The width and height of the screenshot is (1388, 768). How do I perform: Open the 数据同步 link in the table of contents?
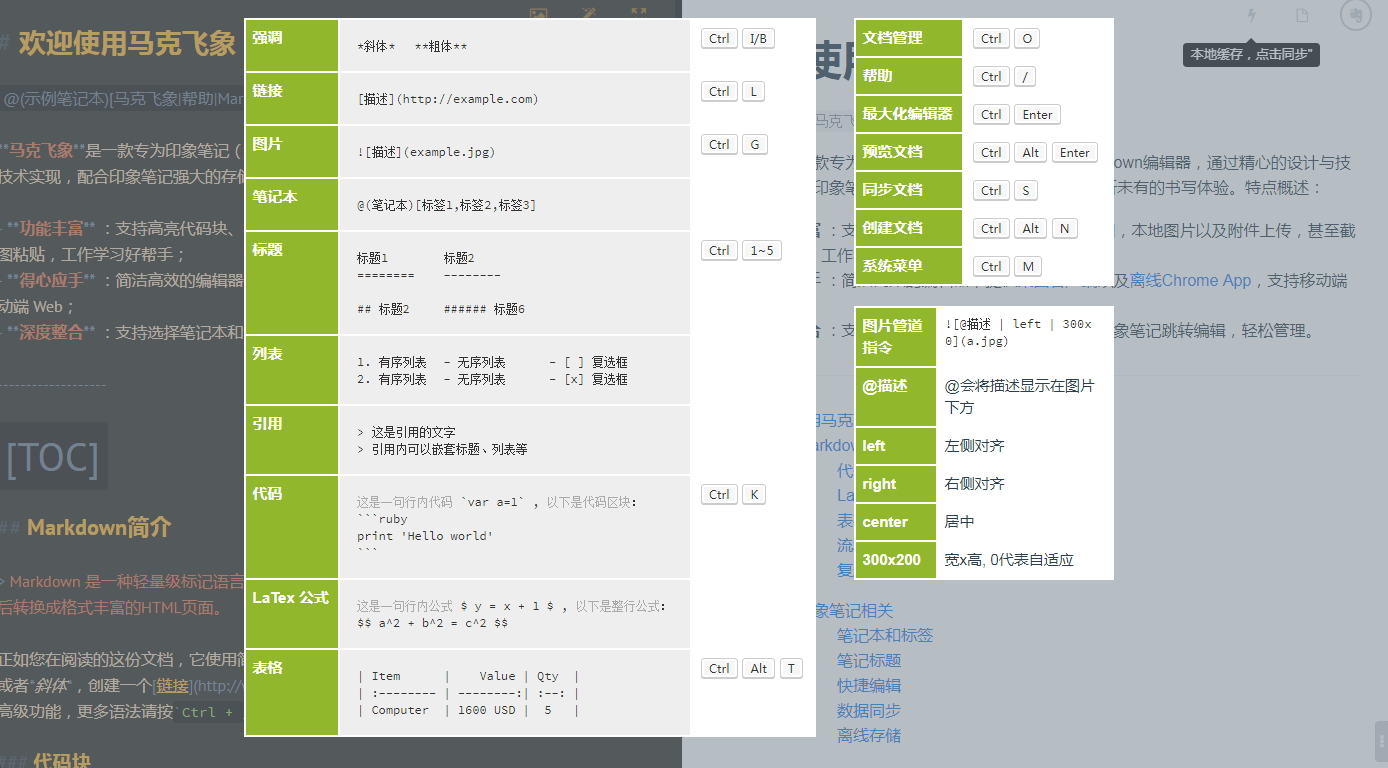(869, 710)
